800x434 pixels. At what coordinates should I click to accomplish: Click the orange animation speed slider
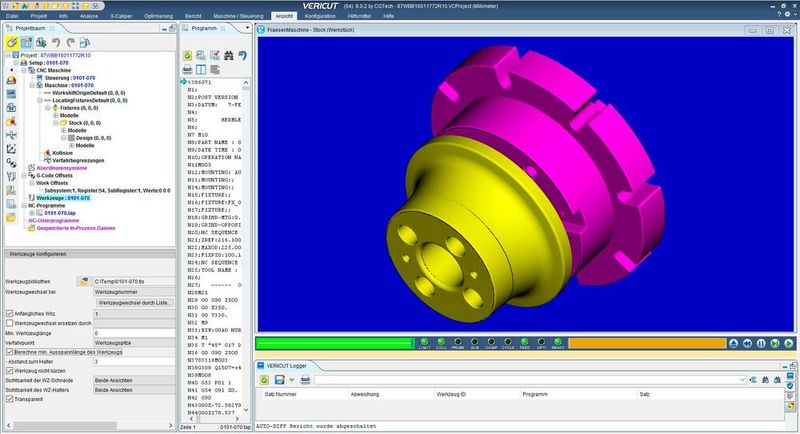coord(647,343)
